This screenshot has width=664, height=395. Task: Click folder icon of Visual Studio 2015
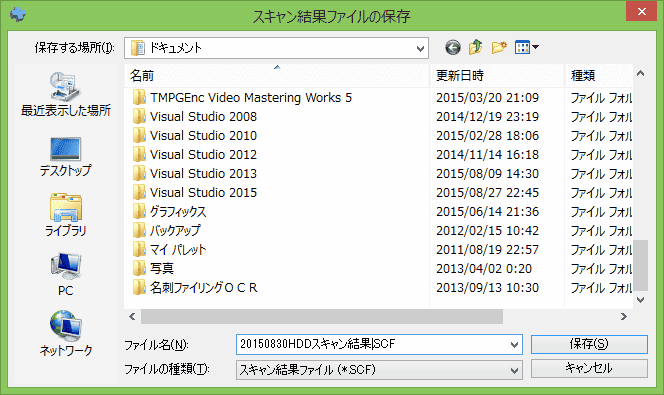click(x=139, y=193)
